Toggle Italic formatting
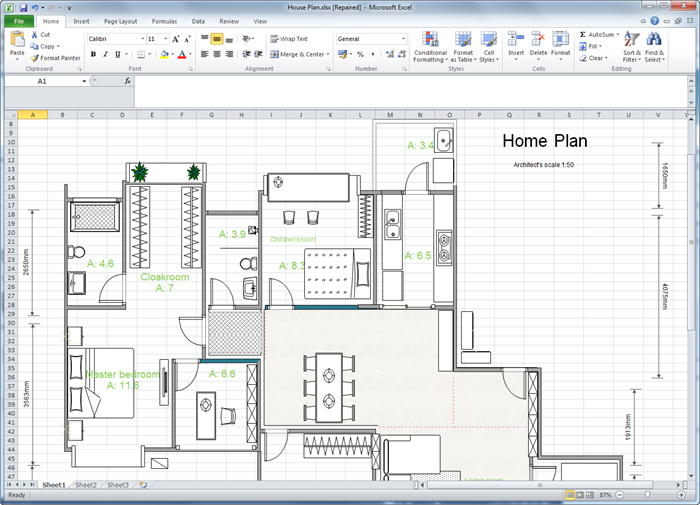The image size is (700, 505). [x=105, y=54]
